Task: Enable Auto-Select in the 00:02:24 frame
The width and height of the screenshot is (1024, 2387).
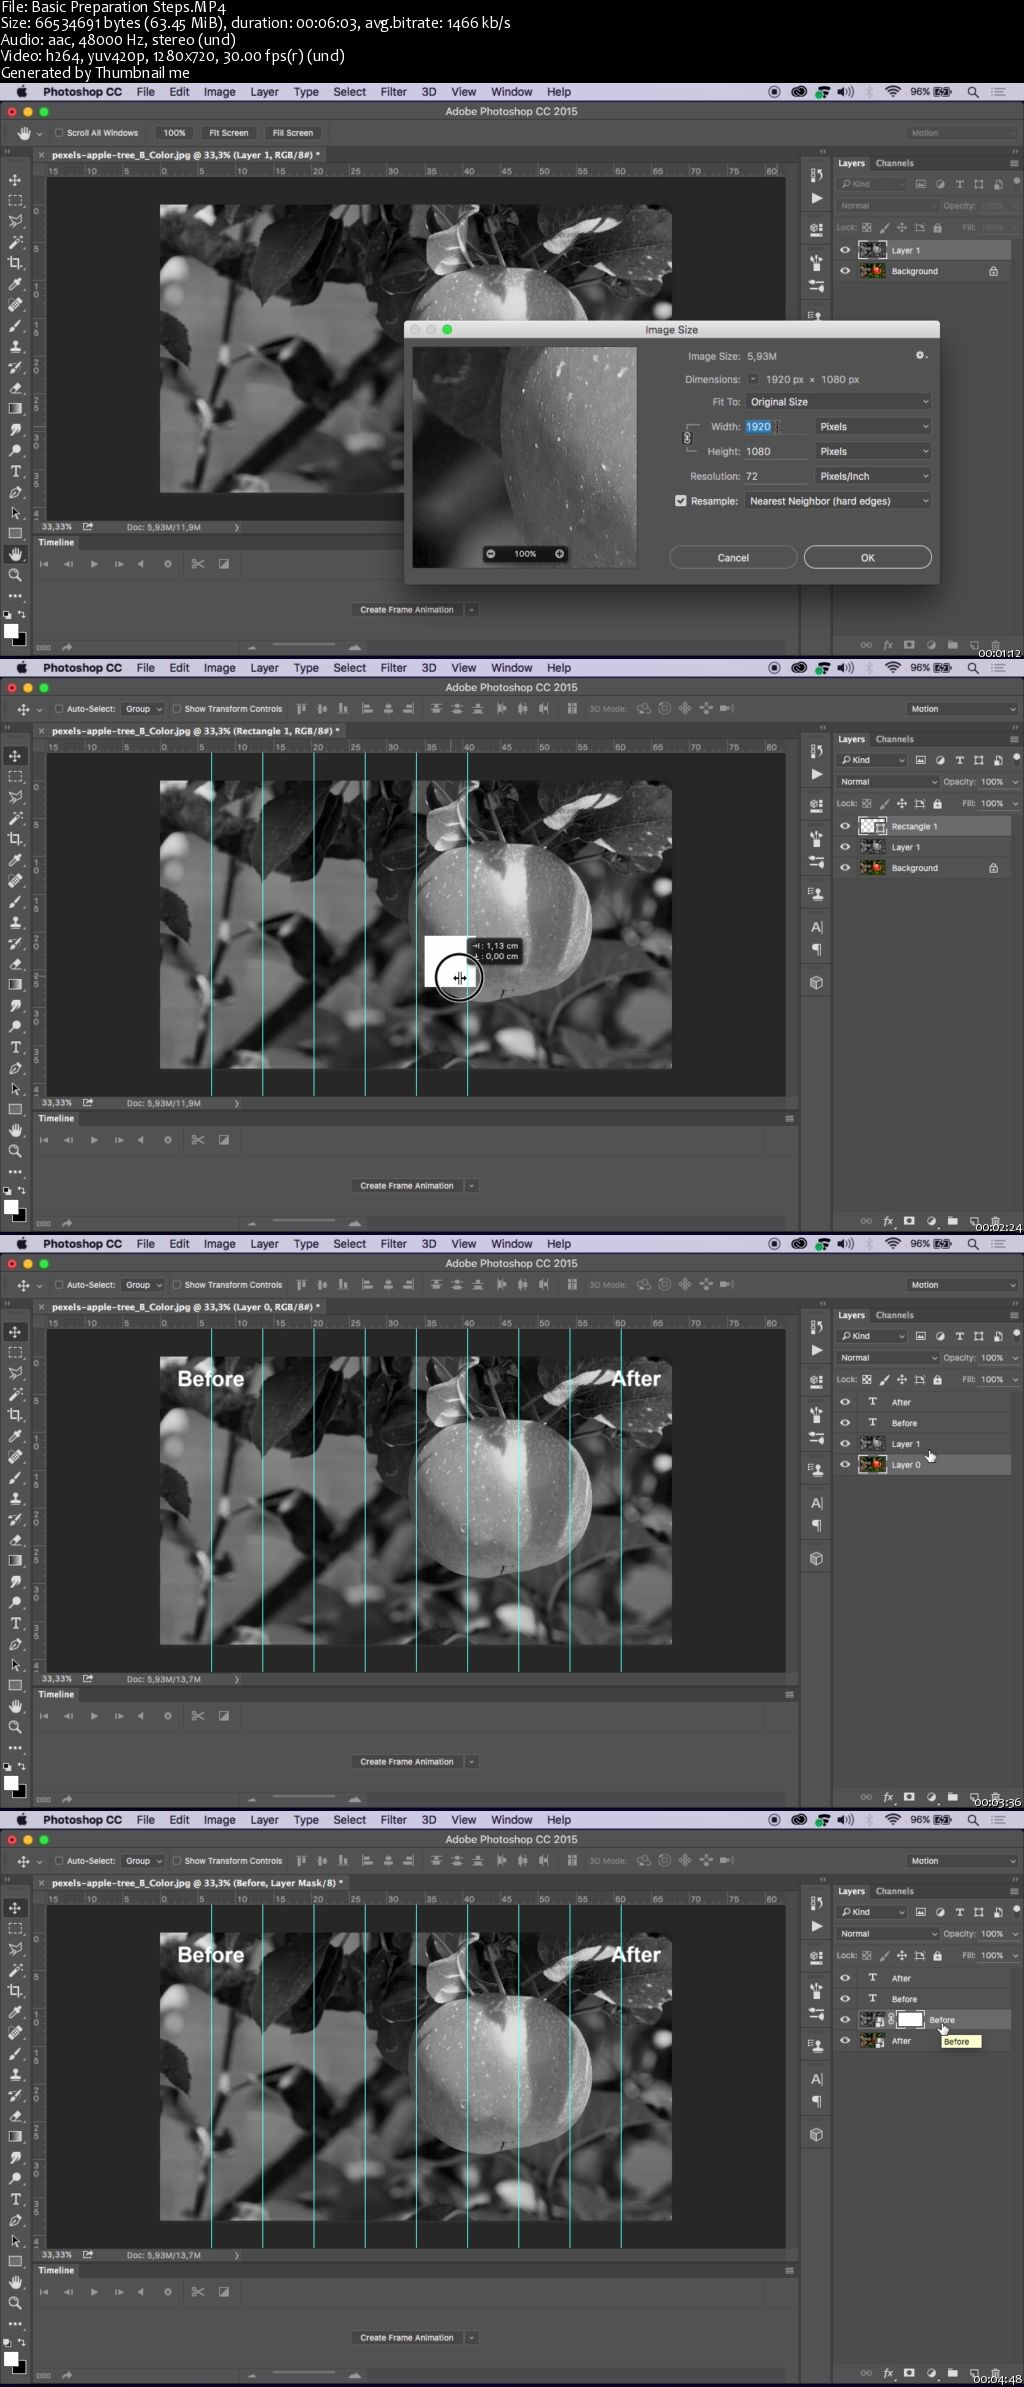Action: point(59,709)
